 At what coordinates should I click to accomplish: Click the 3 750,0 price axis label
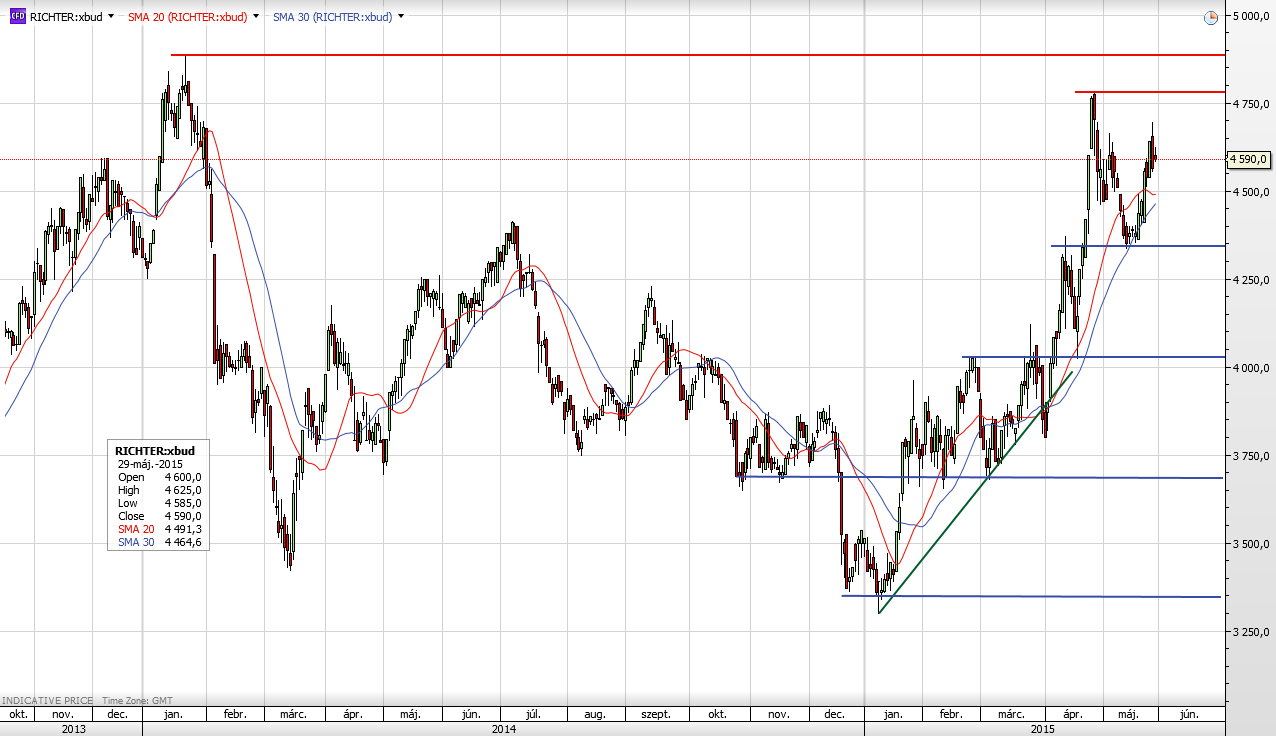coord(1251,456)
